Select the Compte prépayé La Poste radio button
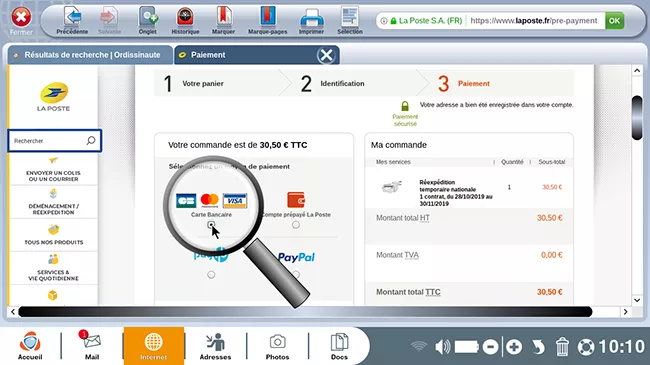Screen dimensions: 650x365 click(296, 225)
